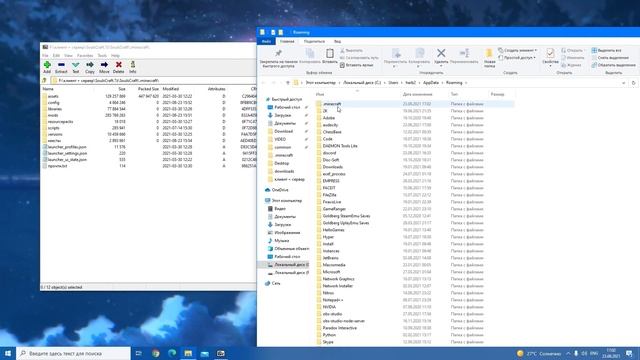Screen dimensions: 640x360
Task: Open the blue Файл tab in Explorer
Action: (267, 41)
